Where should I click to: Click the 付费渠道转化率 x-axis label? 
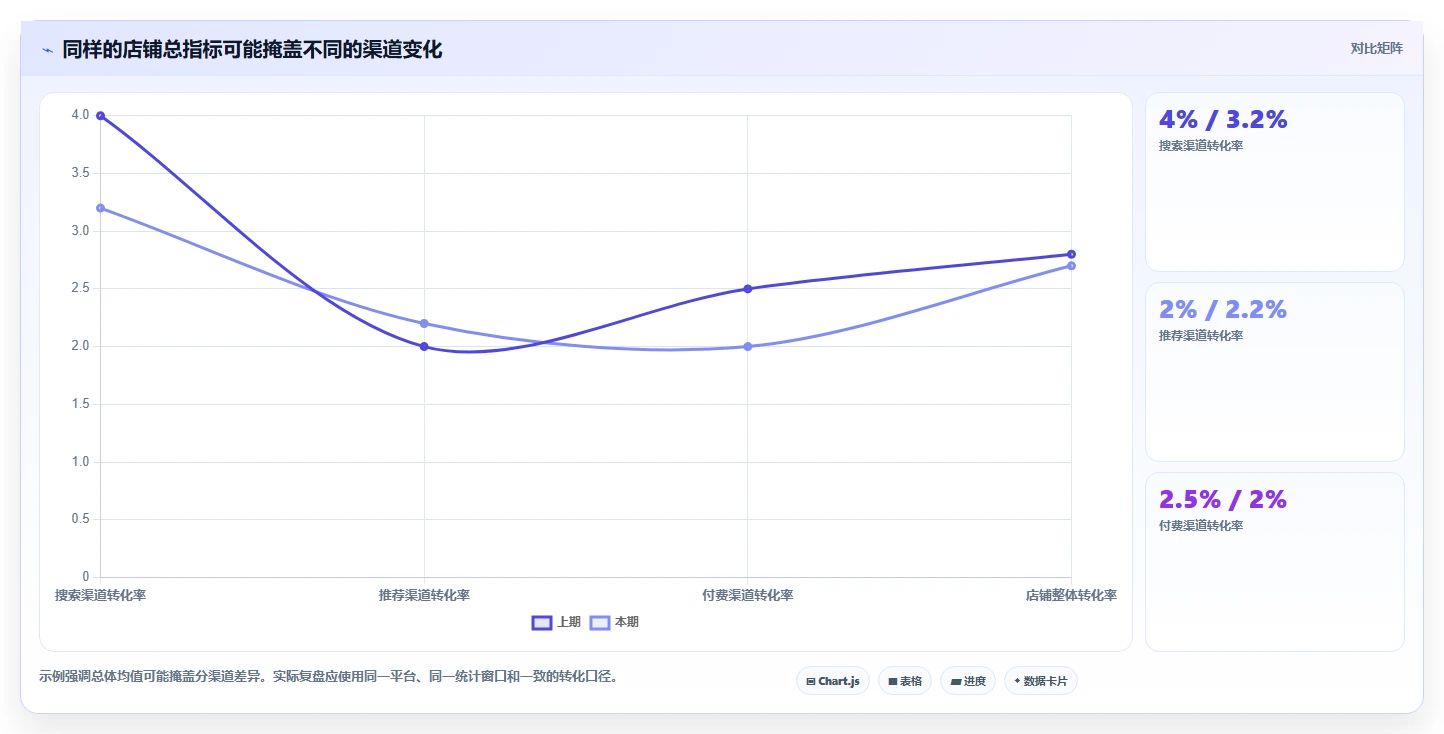[x=748, y=595]
